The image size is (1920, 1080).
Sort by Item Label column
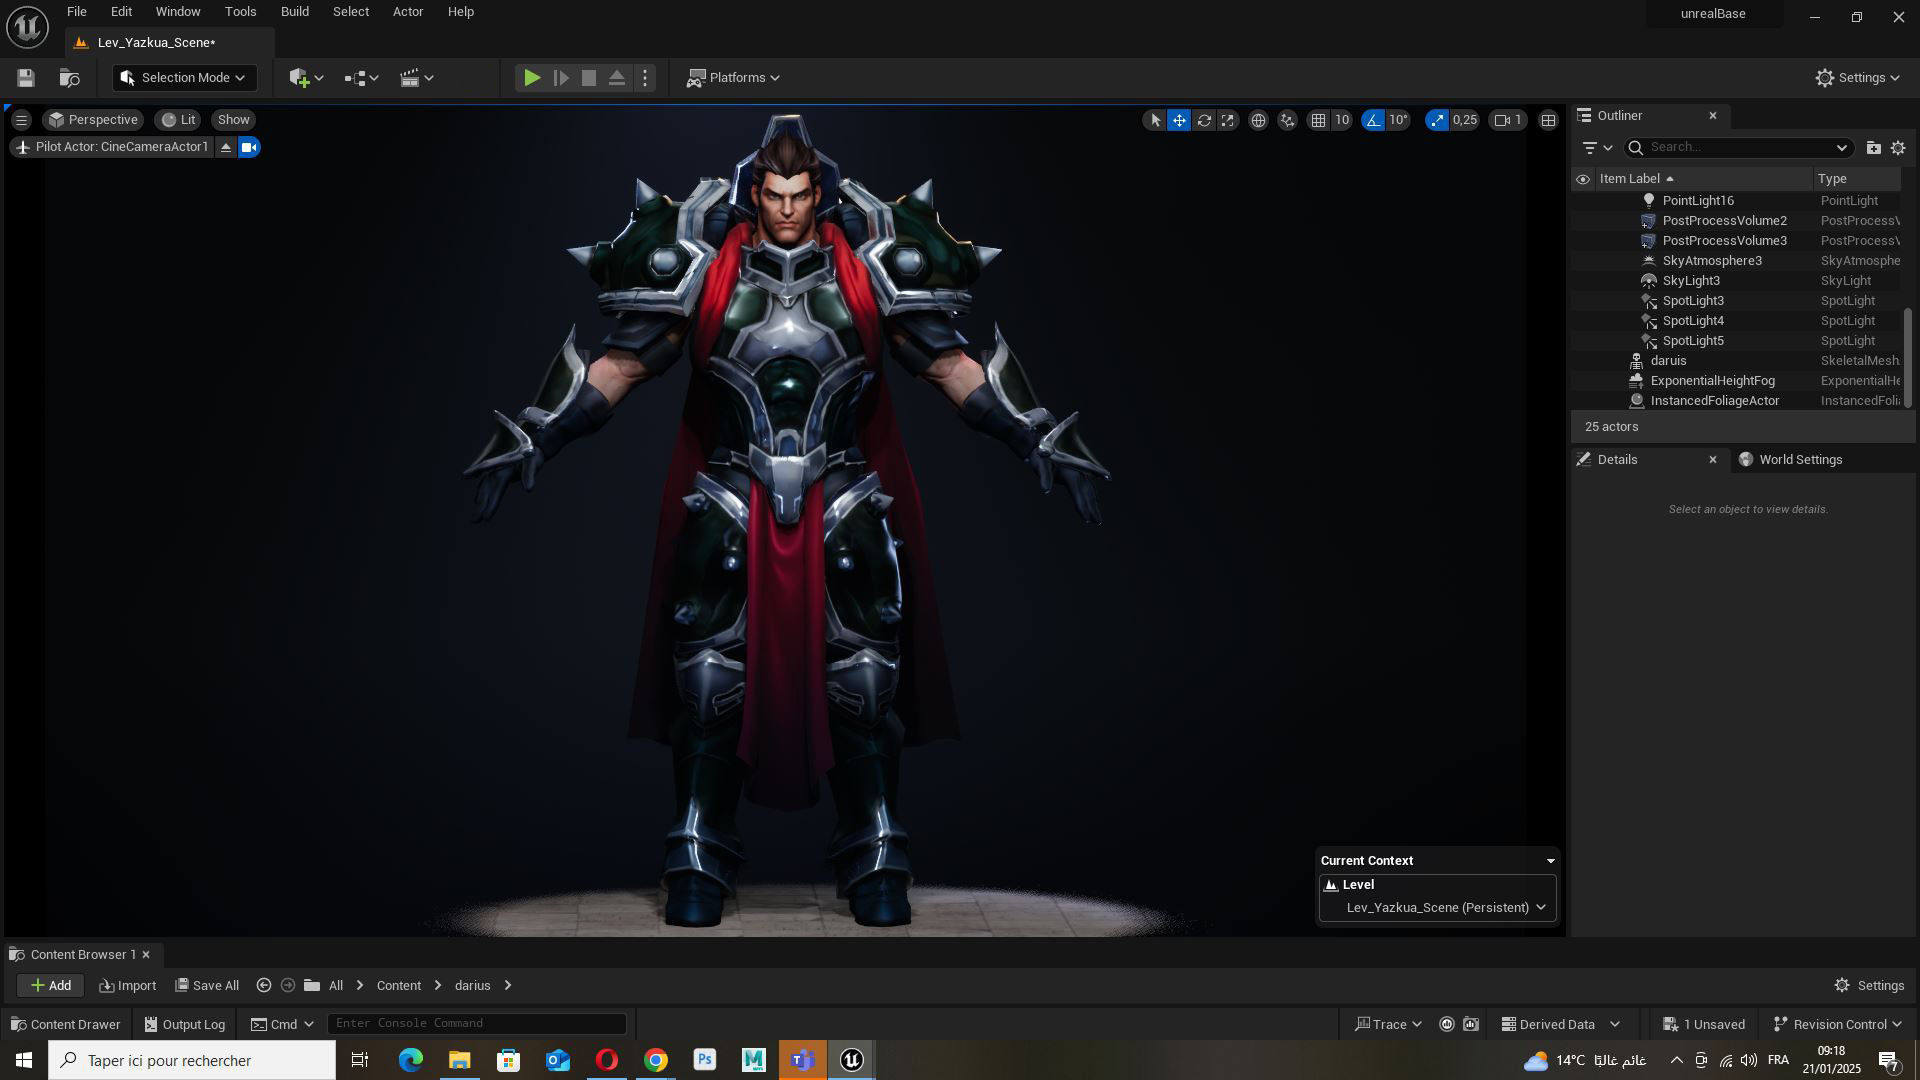tap(1635, 179)
